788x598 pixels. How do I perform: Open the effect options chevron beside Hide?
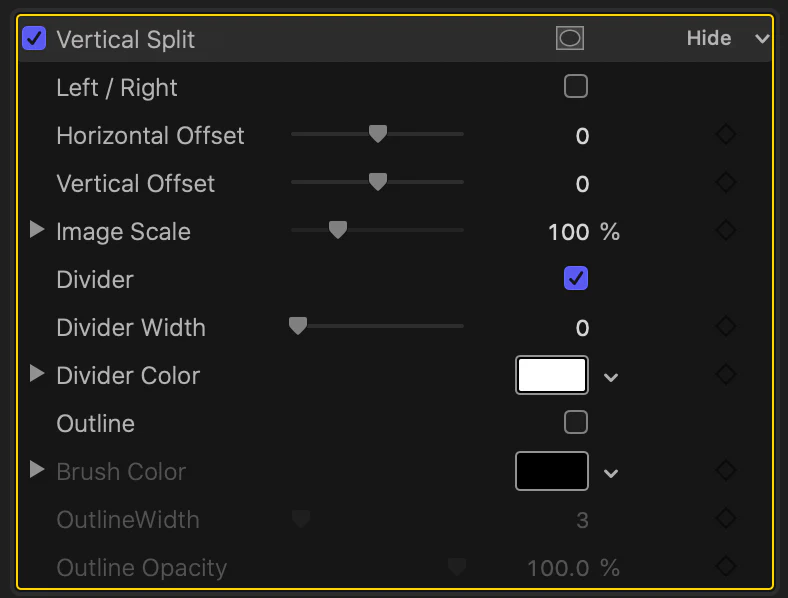point(762,39)
